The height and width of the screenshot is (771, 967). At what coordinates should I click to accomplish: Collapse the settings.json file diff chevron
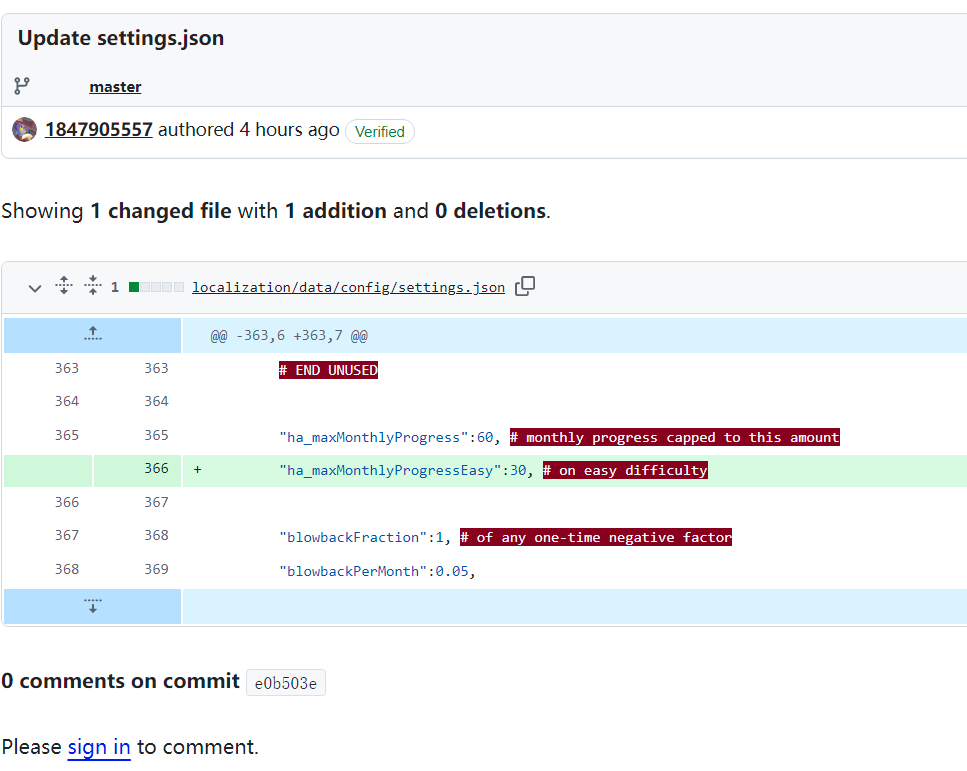click(35, 288)
